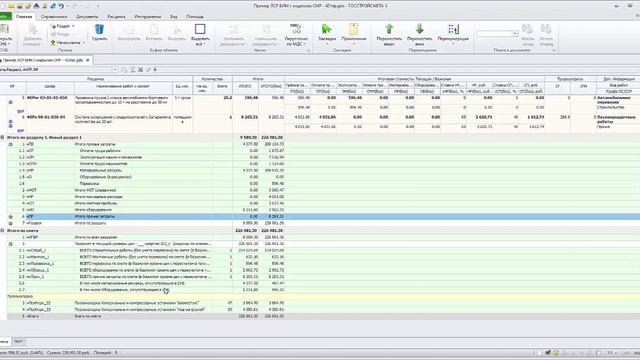Click Округление по МДС icon
640x360 pixels.
coord(296,29)
